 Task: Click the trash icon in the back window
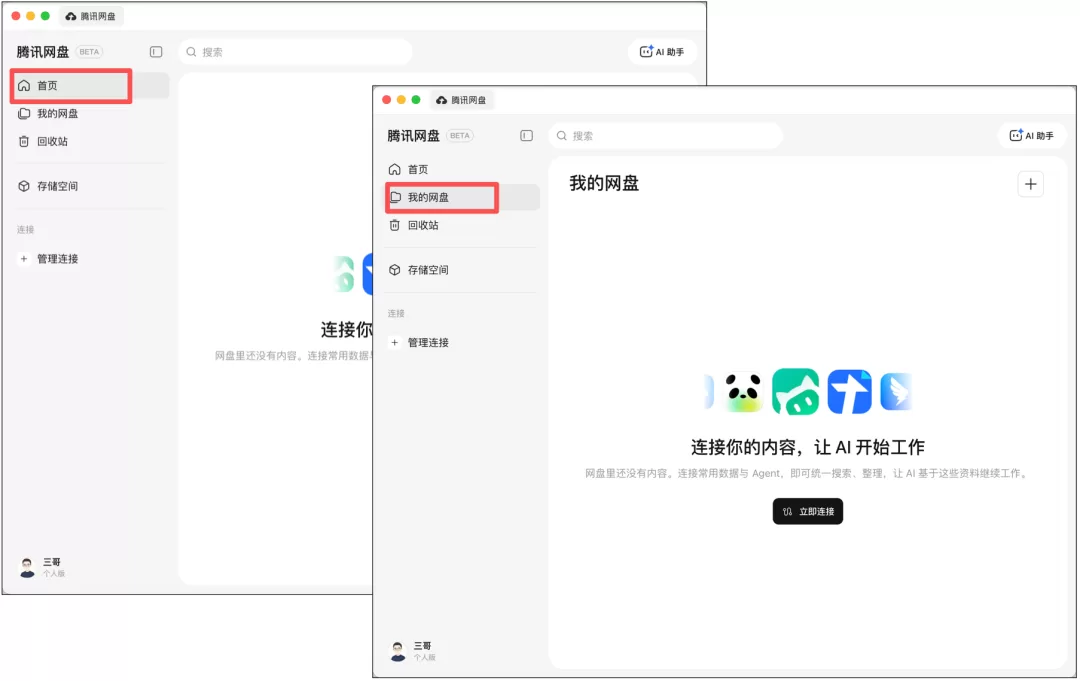[24, 141]
